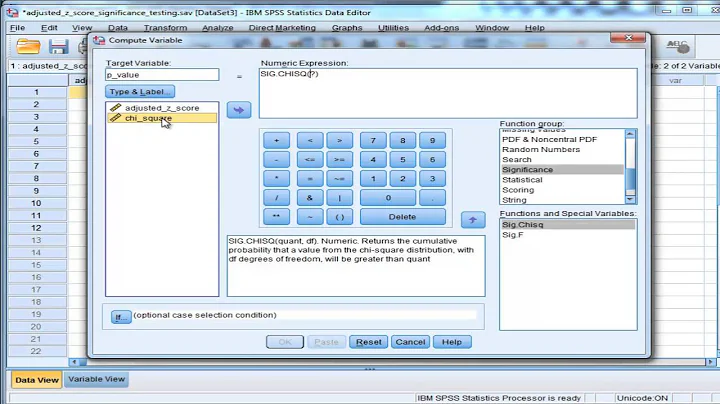
Task: Select chi_square in the variable list
Action: point(162,118)
